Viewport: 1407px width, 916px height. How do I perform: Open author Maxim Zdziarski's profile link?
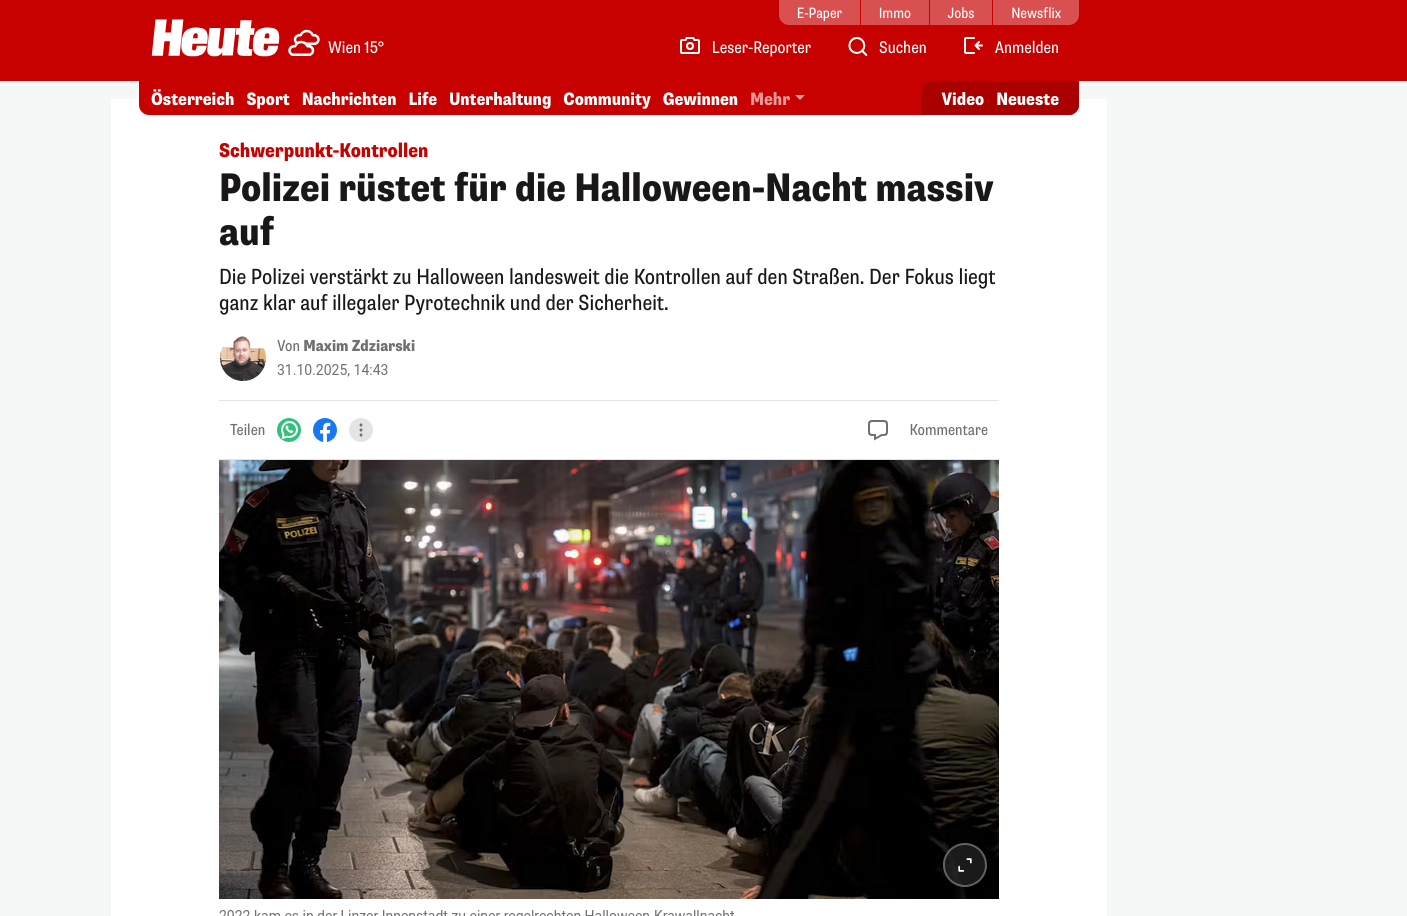pyautogui.click(x=359, y=346)
